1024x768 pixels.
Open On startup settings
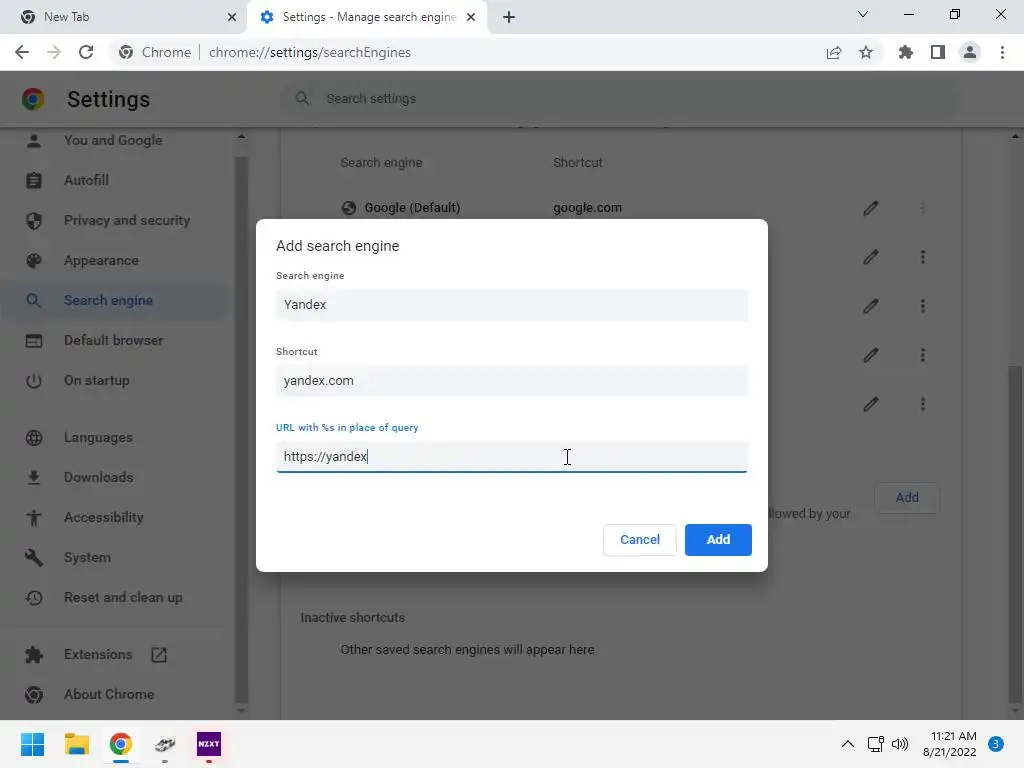[x=112, y=381]
